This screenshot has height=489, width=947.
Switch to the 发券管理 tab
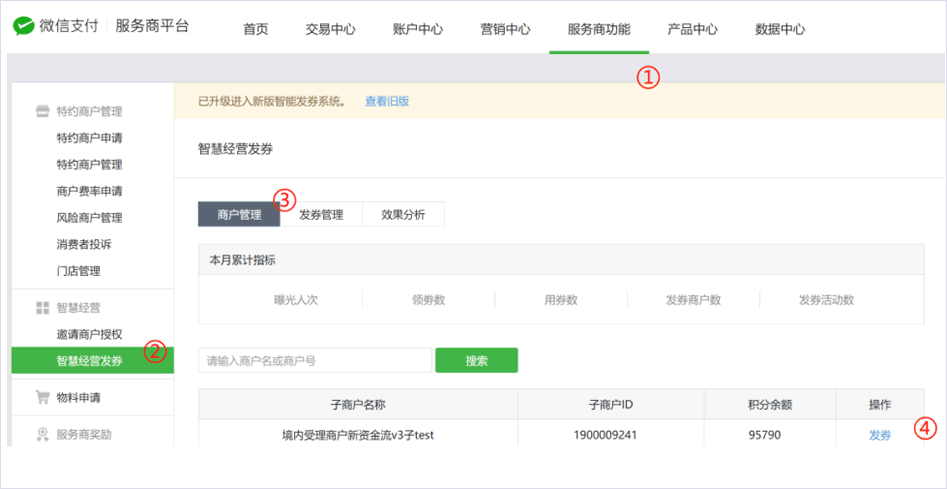[x=321, y=214]
